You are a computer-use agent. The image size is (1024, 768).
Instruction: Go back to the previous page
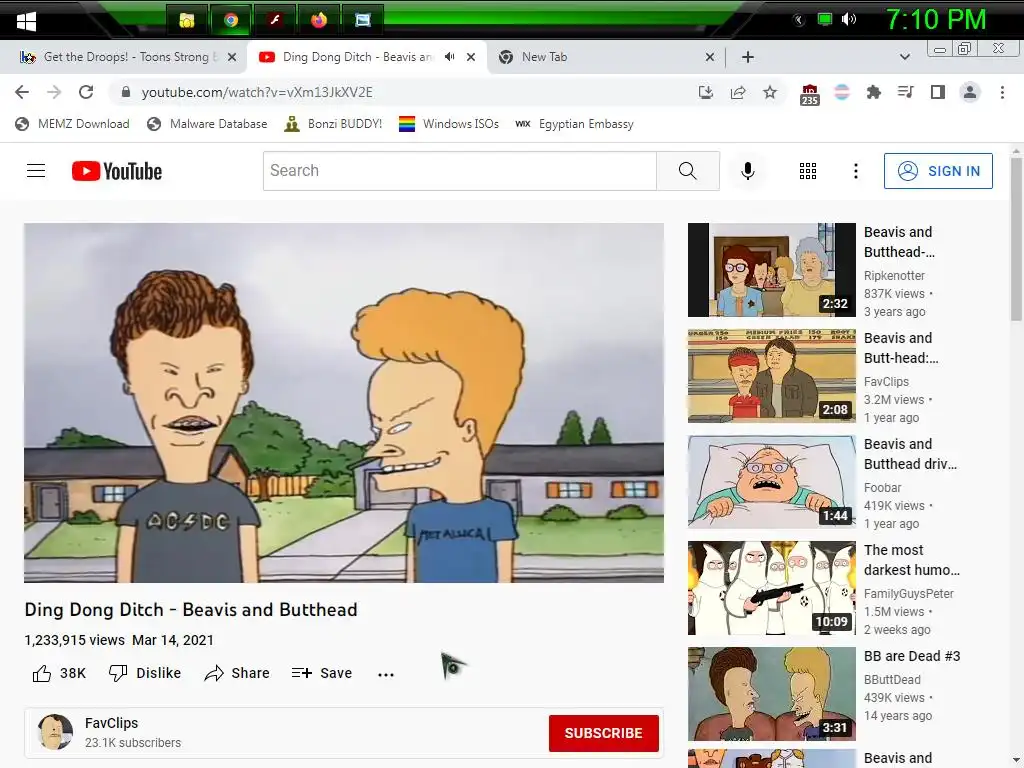(x=22, y=92)
